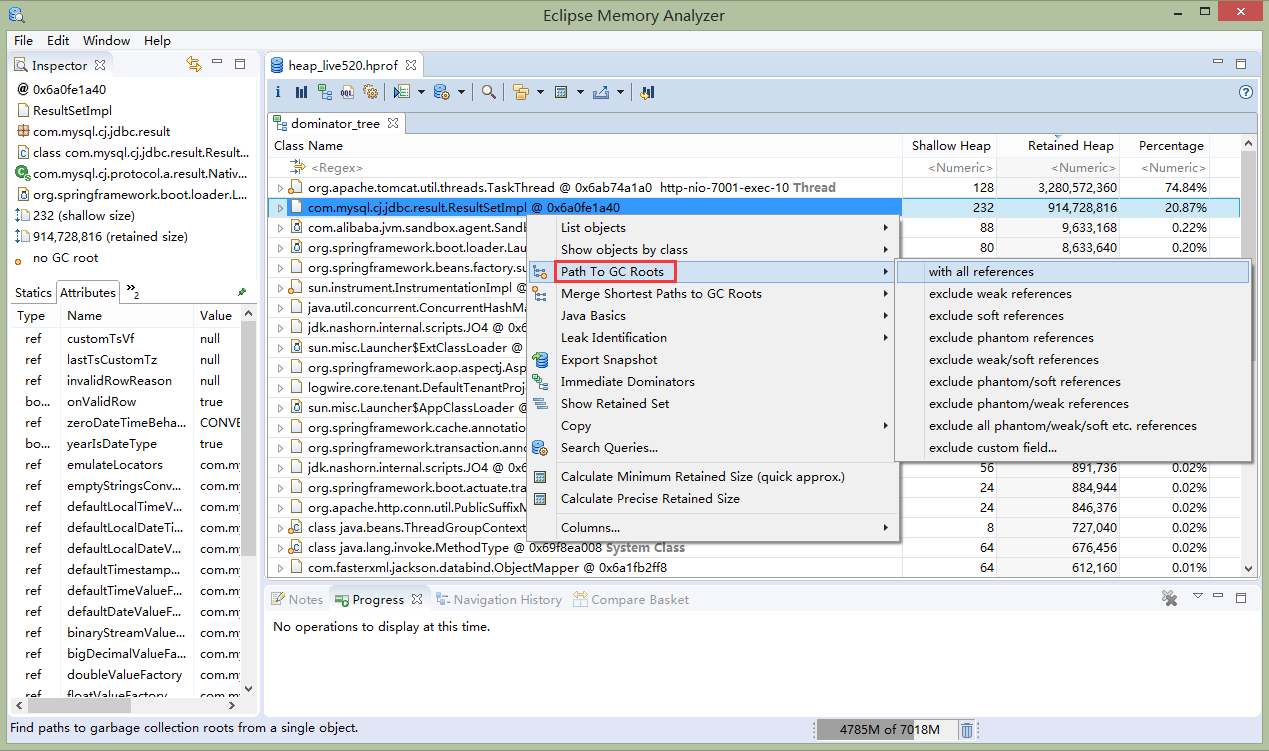Click the Compare to another heap dump icon

click(647, 92)
